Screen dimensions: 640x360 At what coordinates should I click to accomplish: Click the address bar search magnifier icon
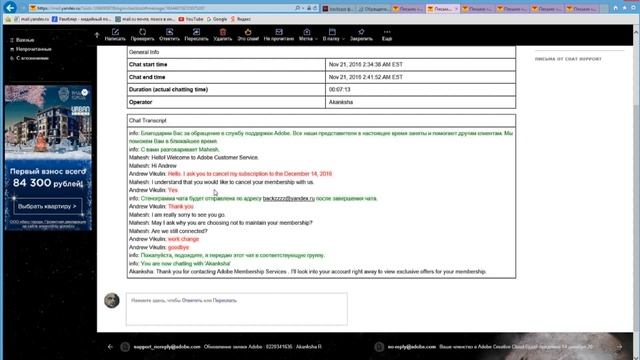coord(298,8)
